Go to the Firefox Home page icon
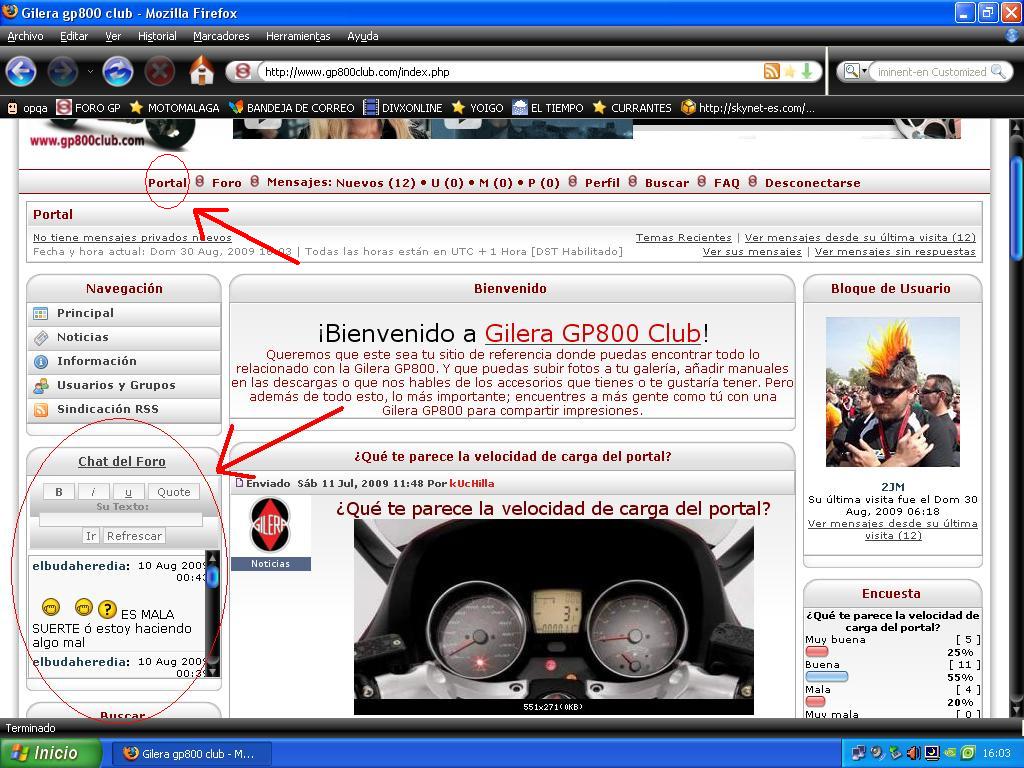Screen dimensions: 1024x768 pyautogui.click(x=202, y=71)
